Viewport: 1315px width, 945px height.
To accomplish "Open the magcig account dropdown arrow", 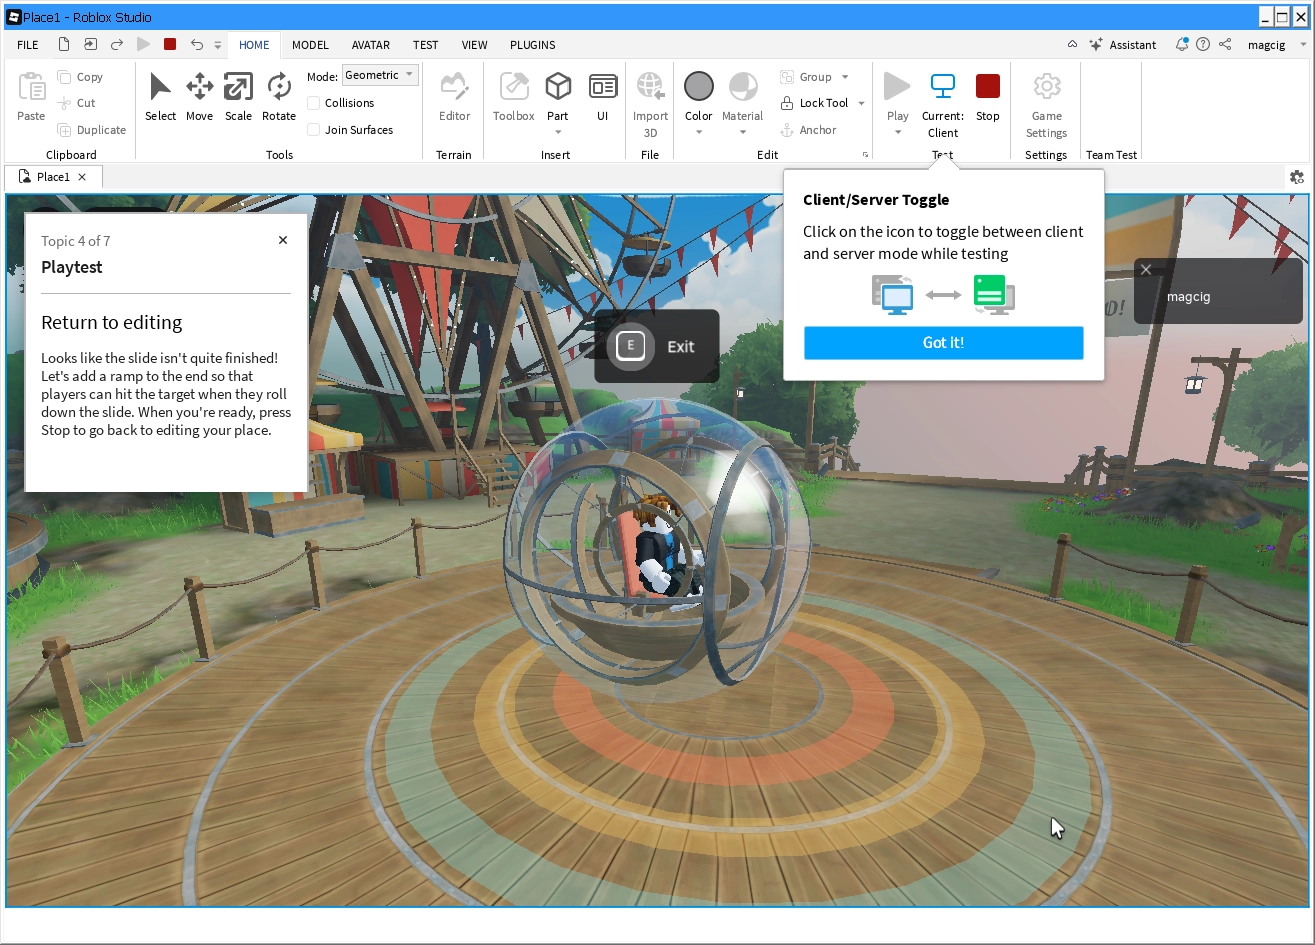I will pyautogui.click(x=1303, y=45).
